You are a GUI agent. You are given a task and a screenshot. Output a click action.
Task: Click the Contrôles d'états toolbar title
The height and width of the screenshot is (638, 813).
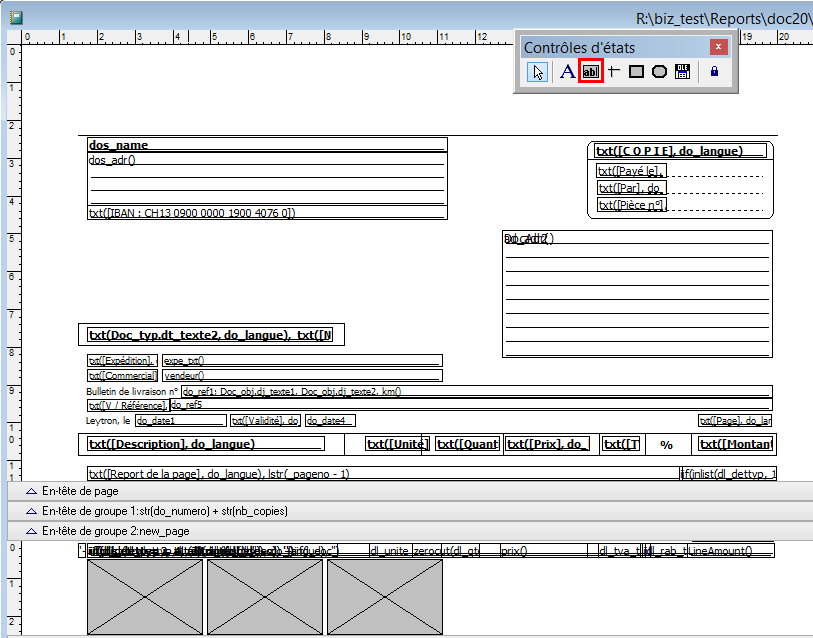coord(579,48)
